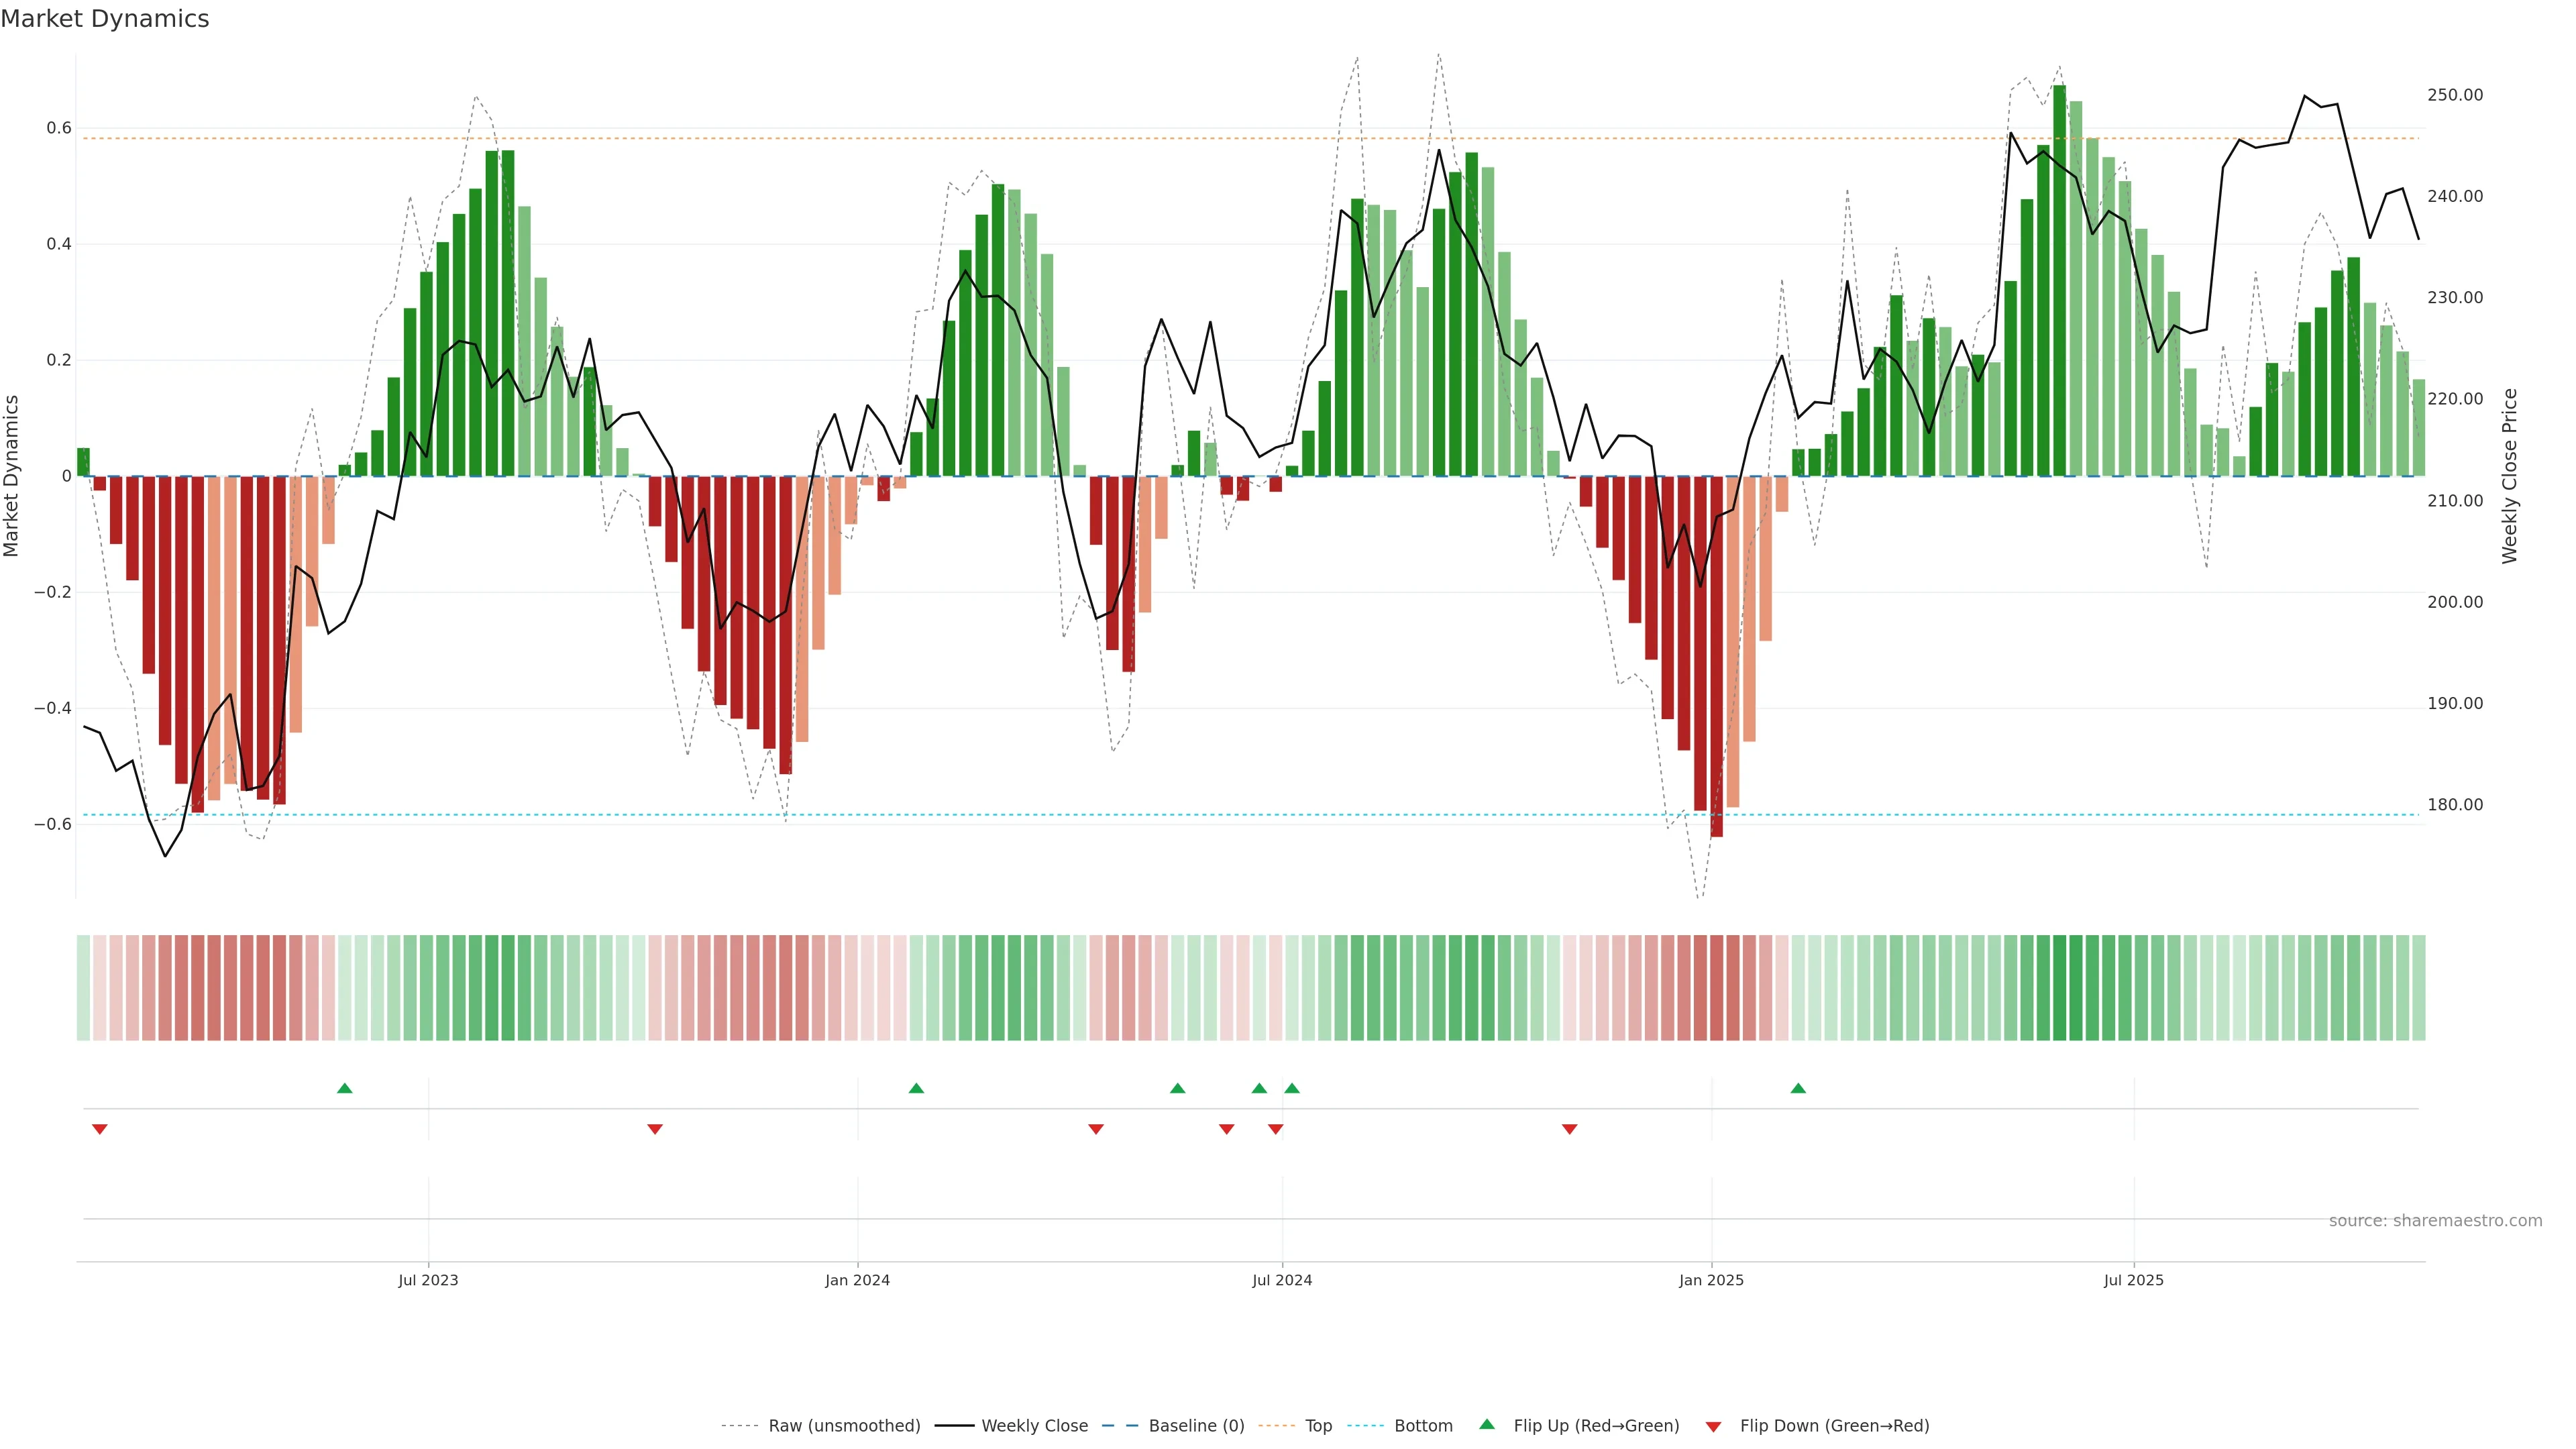Toggle the Weekly Close series in the legend
Viewport: 2576px width, 1449px height.
click(1034, 1426)
